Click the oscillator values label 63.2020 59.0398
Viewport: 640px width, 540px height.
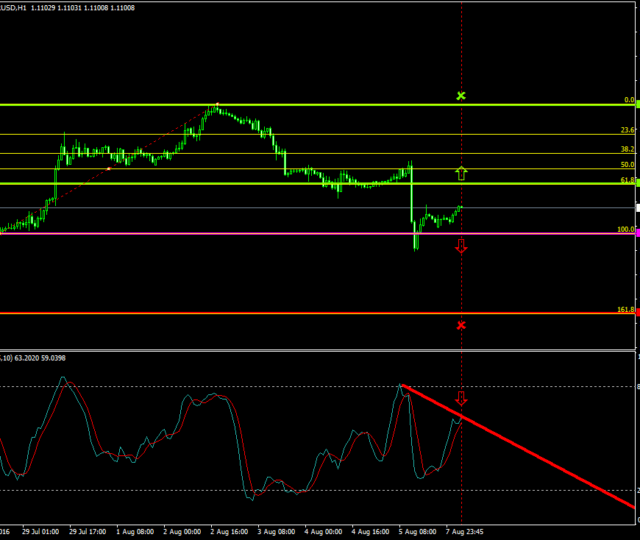pyautogui.click(x=40, y=358)
